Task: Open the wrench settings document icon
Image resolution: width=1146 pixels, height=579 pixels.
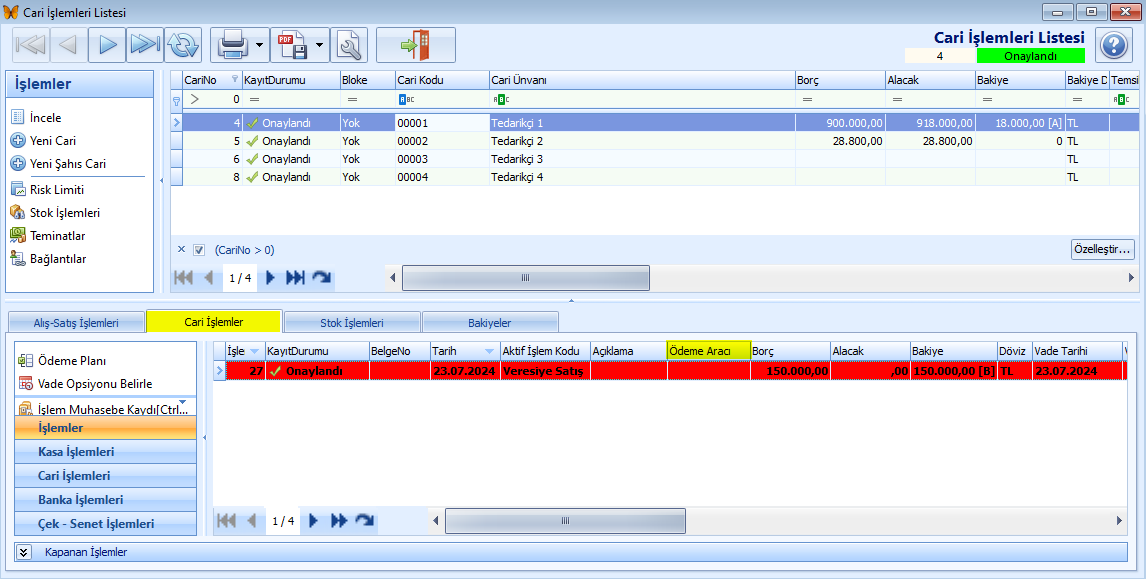Action: coord(349,45)
